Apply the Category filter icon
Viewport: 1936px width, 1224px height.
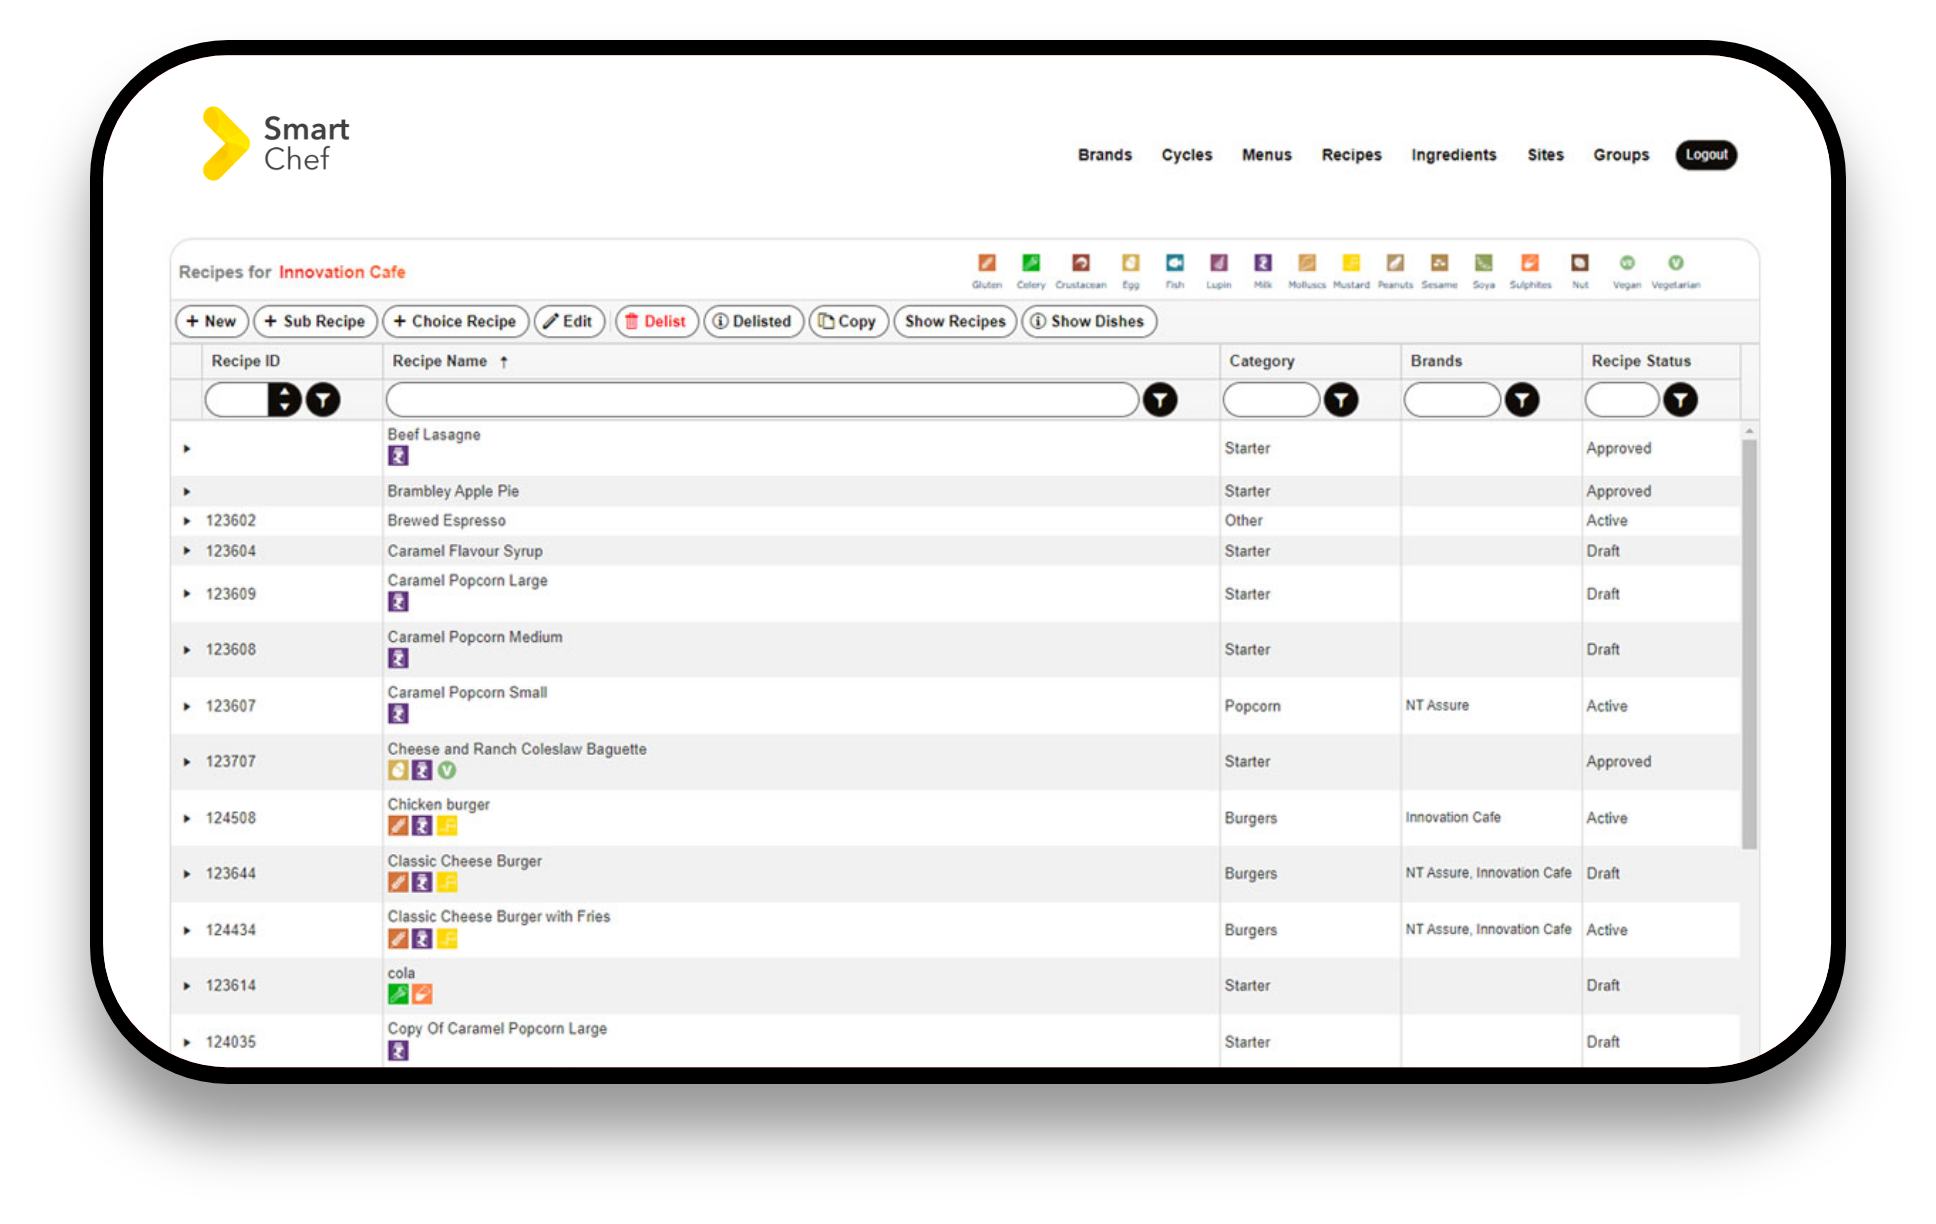click(1340, 400)
